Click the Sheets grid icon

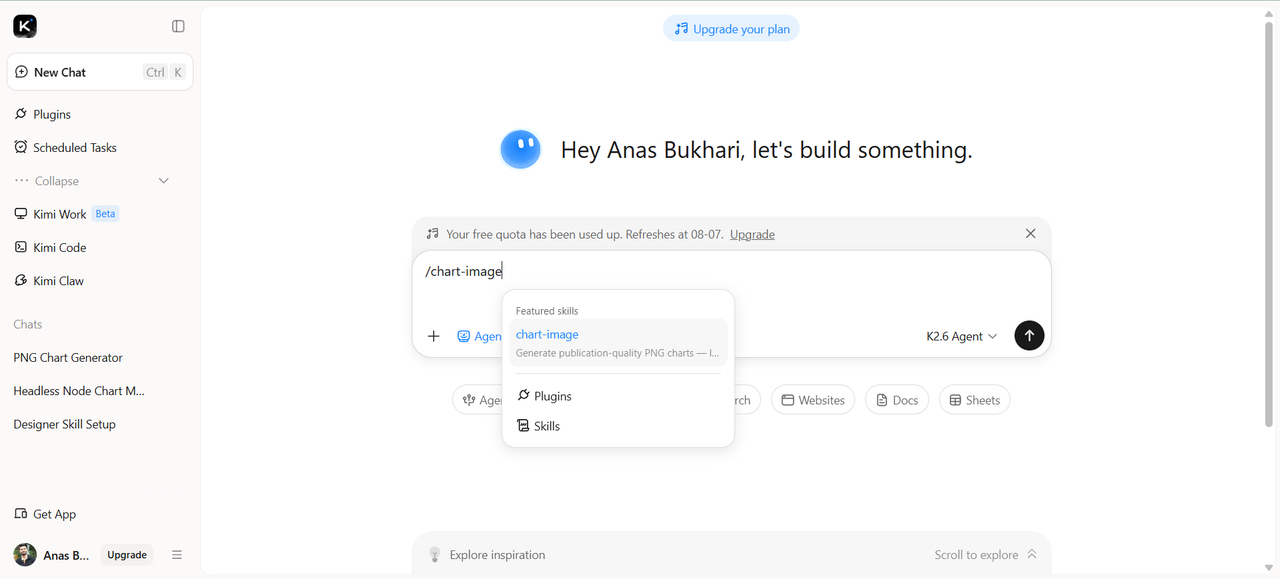point(955,400)
